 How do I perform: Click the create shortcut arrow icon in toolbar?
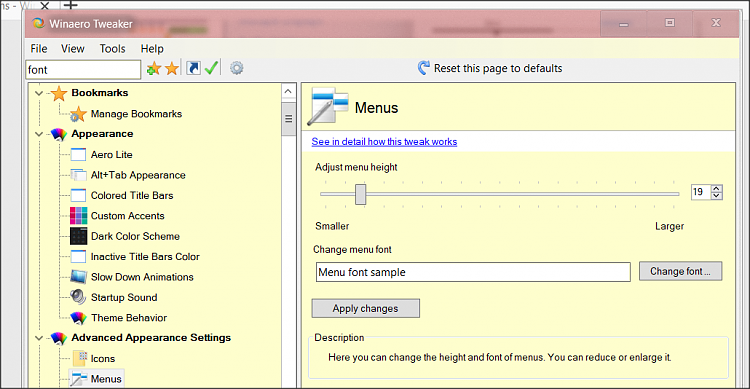click(193, 68)
